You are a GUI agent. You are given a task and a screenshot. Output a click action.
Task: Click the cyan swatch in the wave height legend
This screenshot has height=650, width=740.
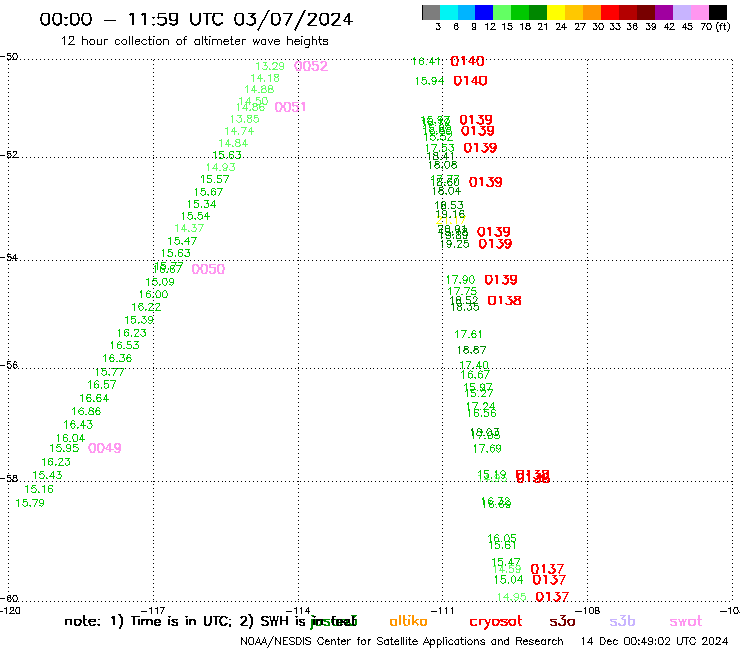449,12
